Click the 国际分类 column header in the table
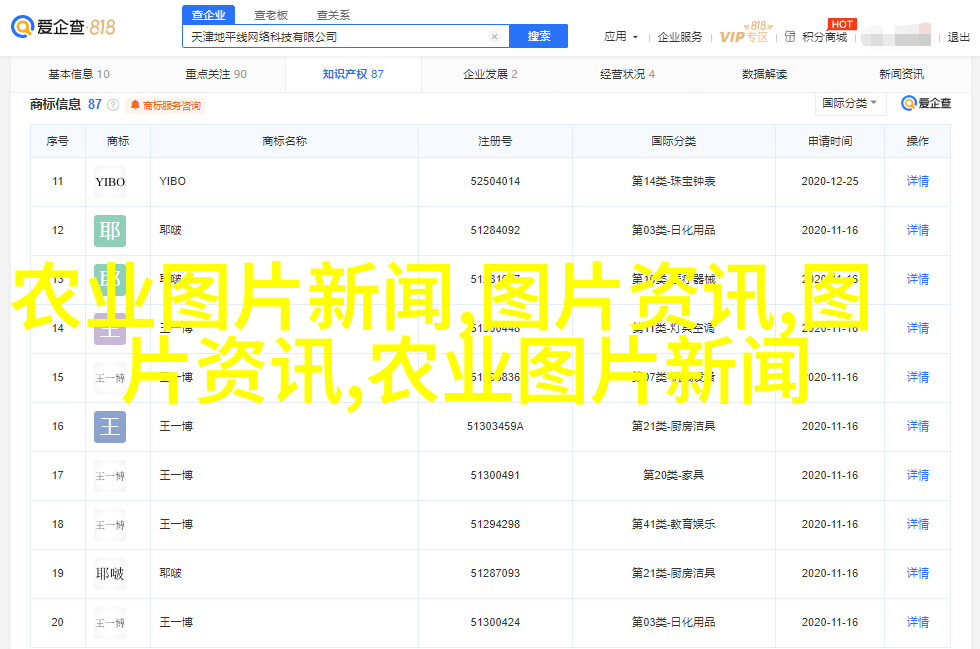This screenshot has width=980, height=649. click(674, 141)
